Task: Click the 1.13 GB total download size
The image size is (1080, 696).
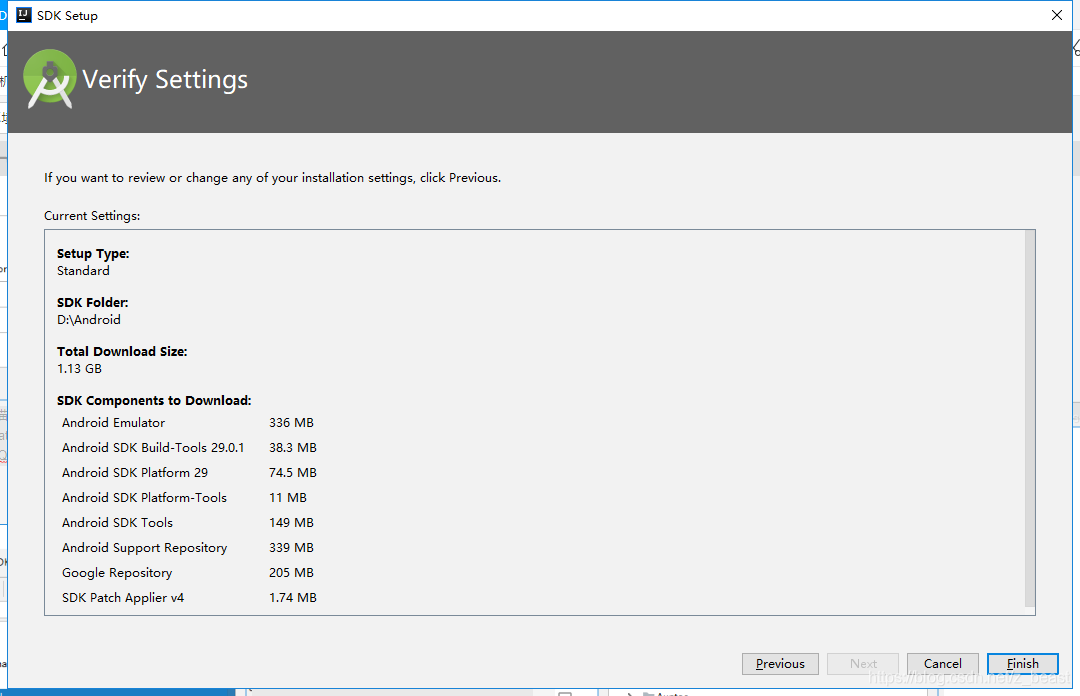Action: point(79,369)
